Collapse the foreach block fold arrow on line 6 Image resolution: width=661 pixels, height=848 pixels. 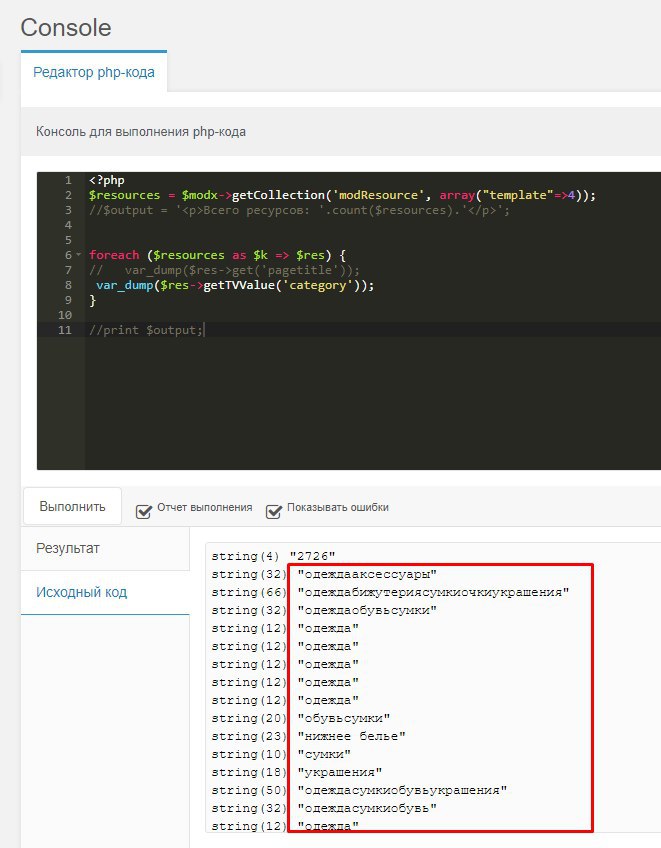point(79,254)
